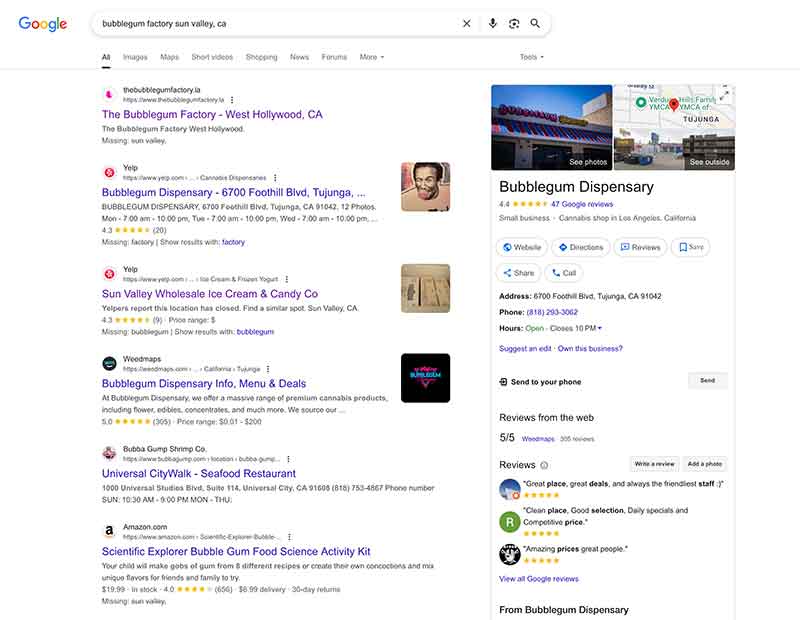Click Suggest an edit link

pyautogui.click(x=525, y=349)
